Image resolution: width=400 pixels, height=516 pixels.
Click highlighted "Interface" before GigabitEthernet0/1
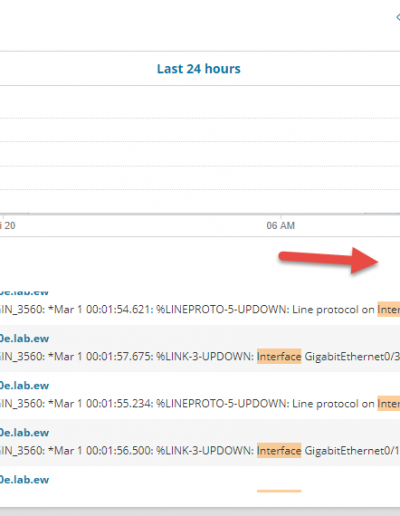pyautogui.click(x=279, y=451)
